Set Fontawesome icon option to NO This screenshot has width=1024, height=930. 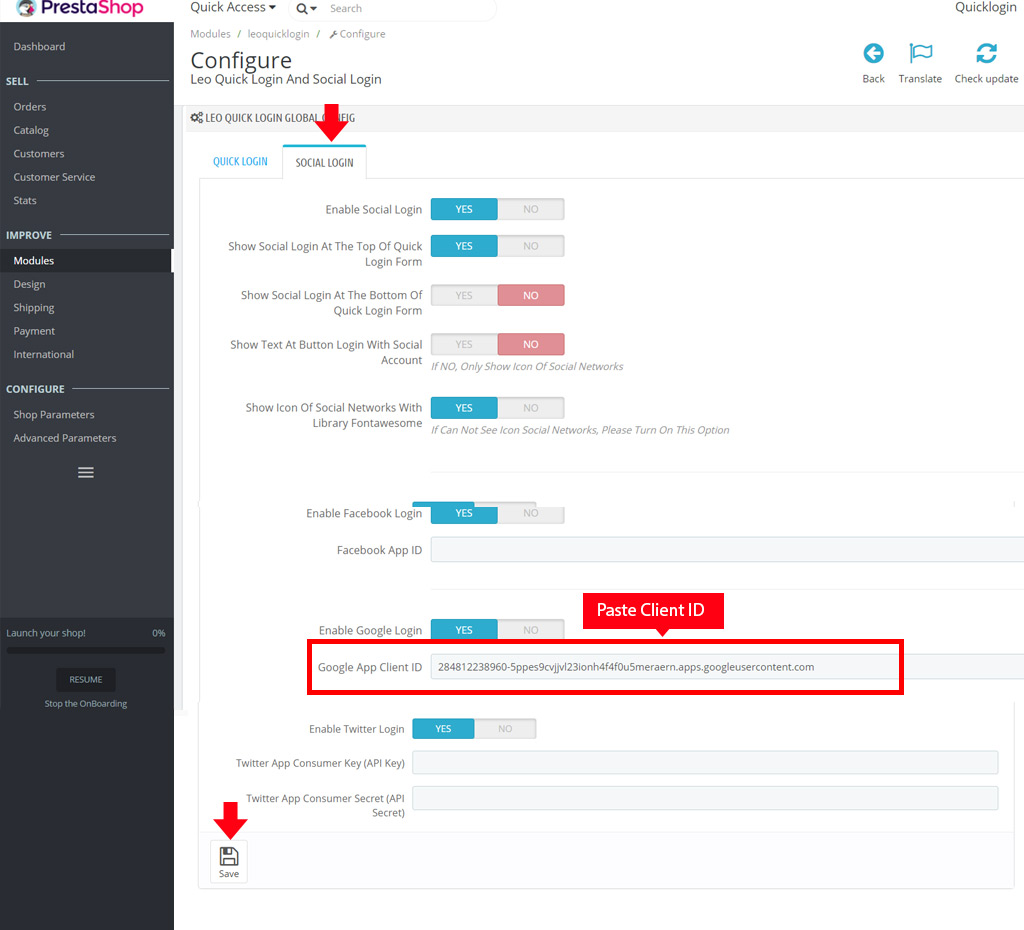531,408
